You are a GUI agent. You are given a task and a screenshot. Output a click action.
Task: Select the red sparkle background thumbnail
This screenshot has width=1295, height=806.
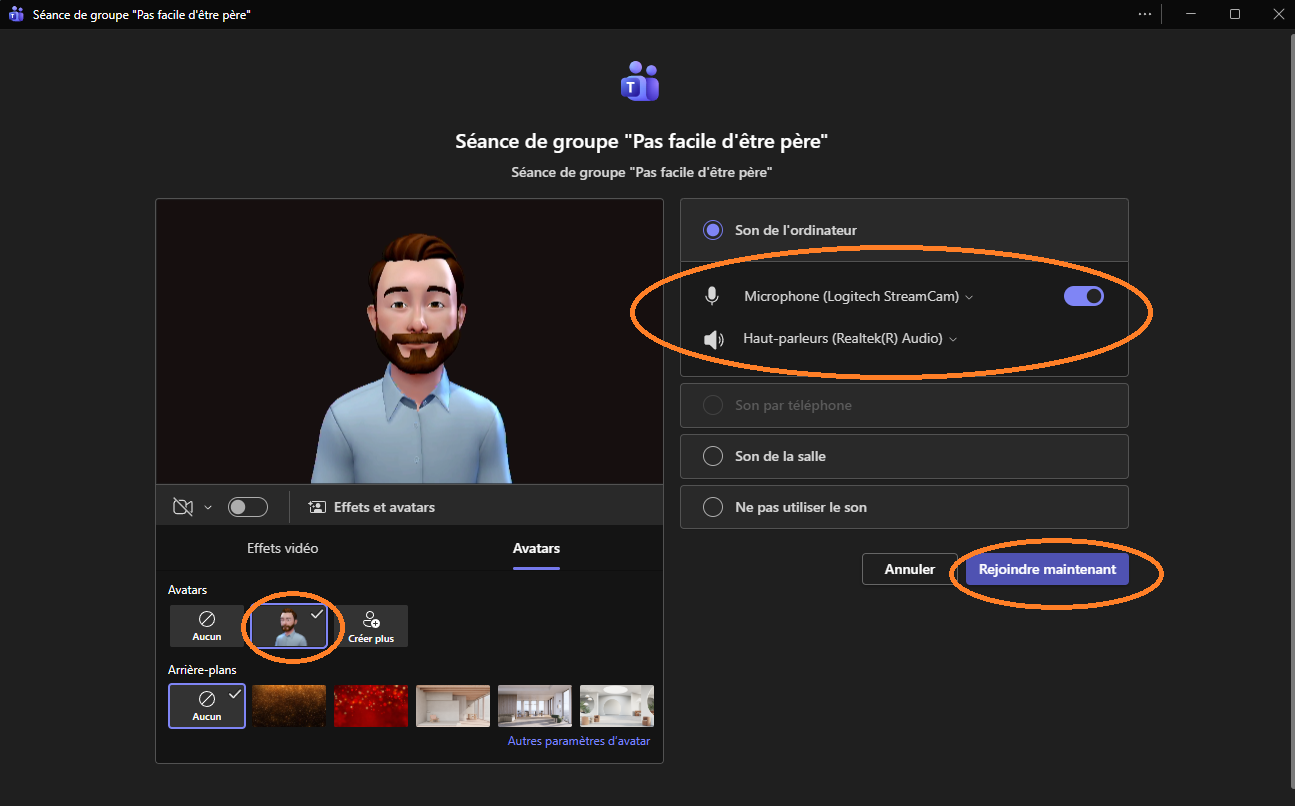pyautogui.click(x=371, y=706)
